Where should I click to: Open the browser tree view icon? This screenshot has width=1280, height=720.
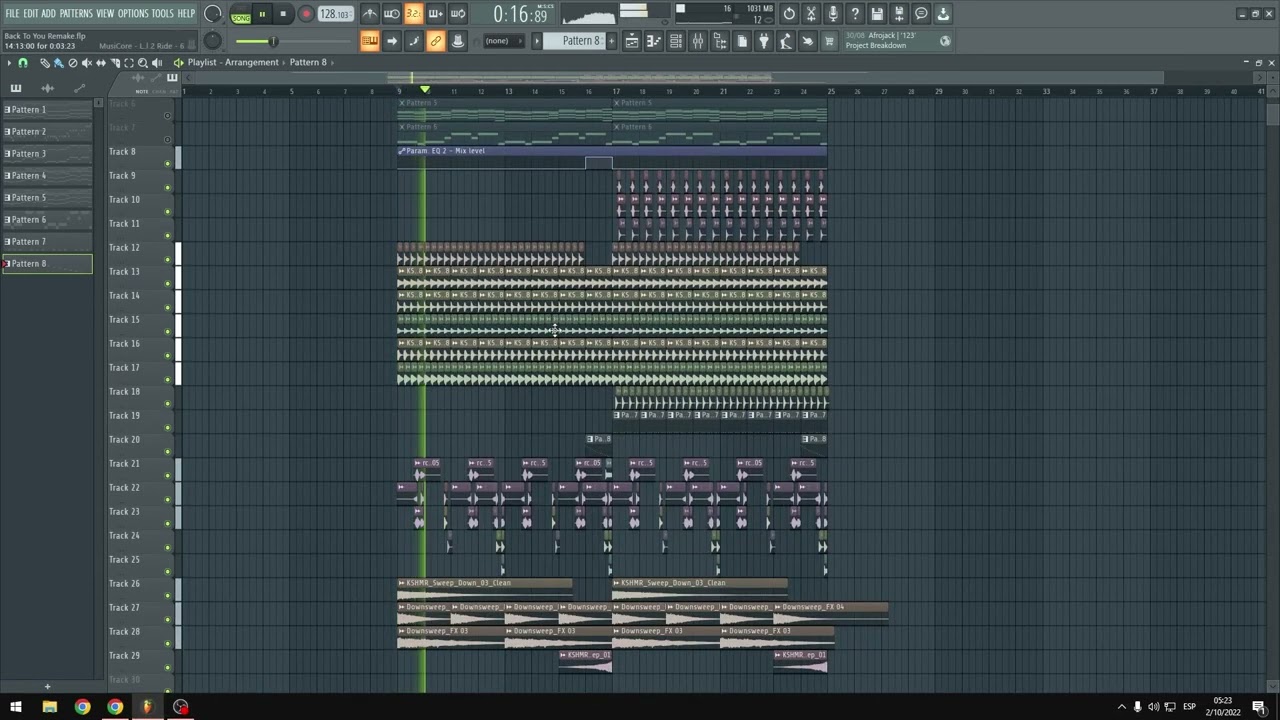click(720, 41)
